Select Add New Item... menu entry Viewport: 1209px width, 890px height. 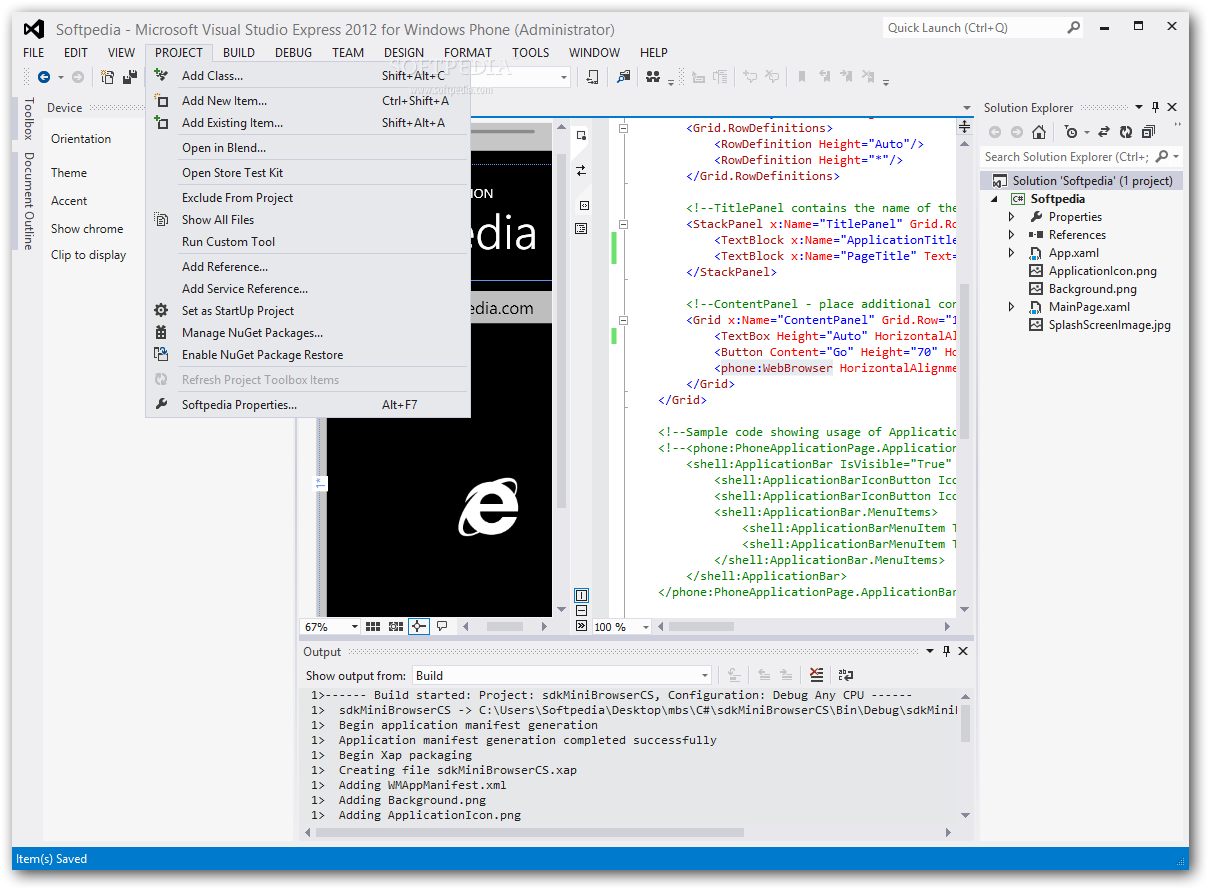(x=308, y=101)
